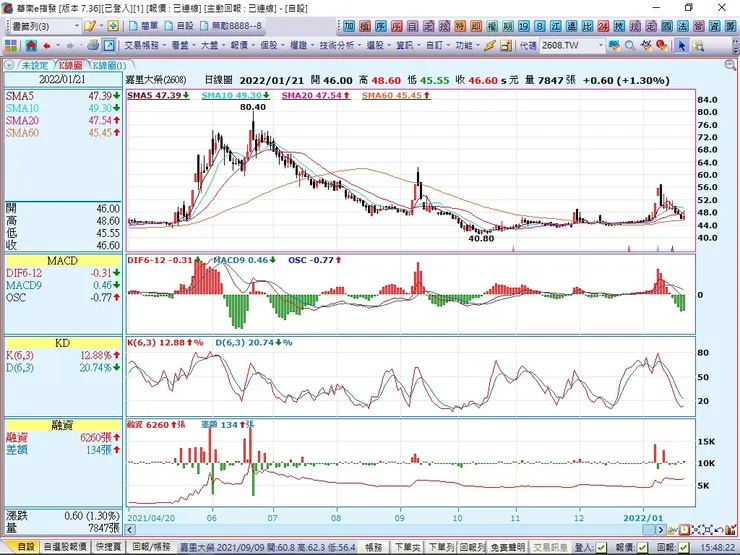This screenshot has height=555, width=740.
Task: Click the edit note pencil icon
Action: tap(89, 26)
